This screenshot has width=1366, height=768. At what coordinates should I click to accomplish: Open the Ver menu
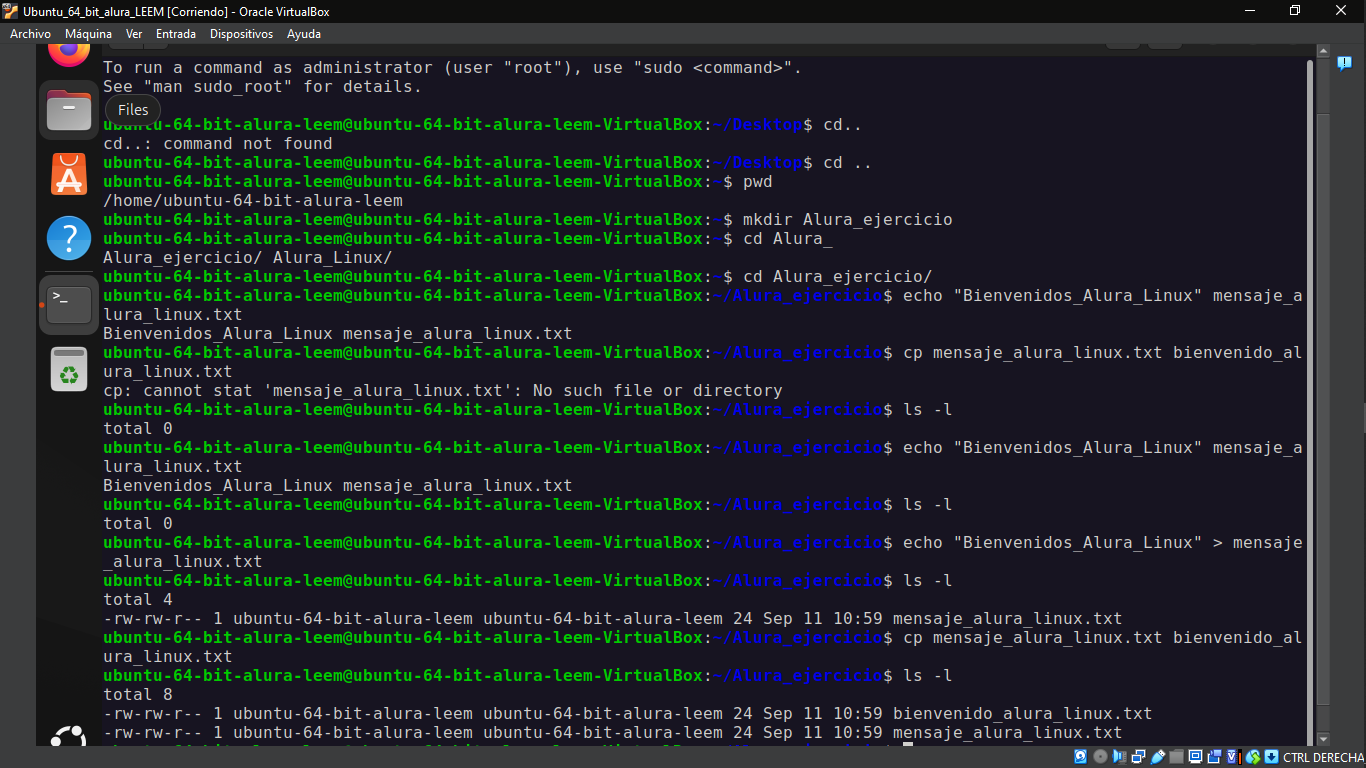coord(134,33)
